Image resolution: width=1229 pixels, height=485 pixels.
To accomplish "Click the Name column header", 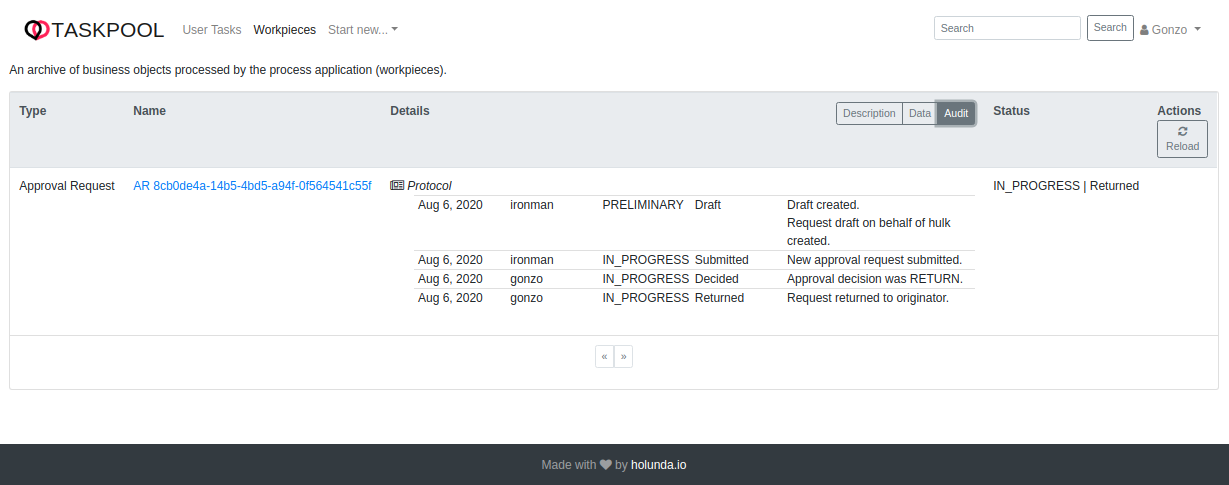I will point(149,111).
